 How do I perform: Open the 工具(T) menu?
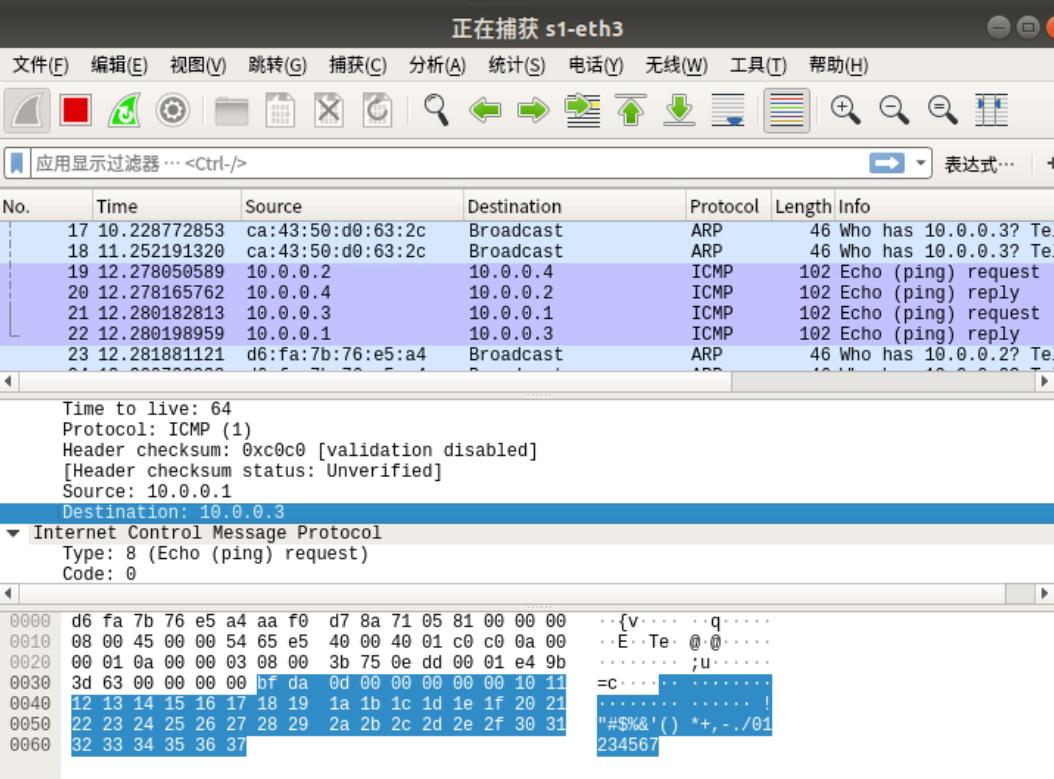tap(758, 65)
